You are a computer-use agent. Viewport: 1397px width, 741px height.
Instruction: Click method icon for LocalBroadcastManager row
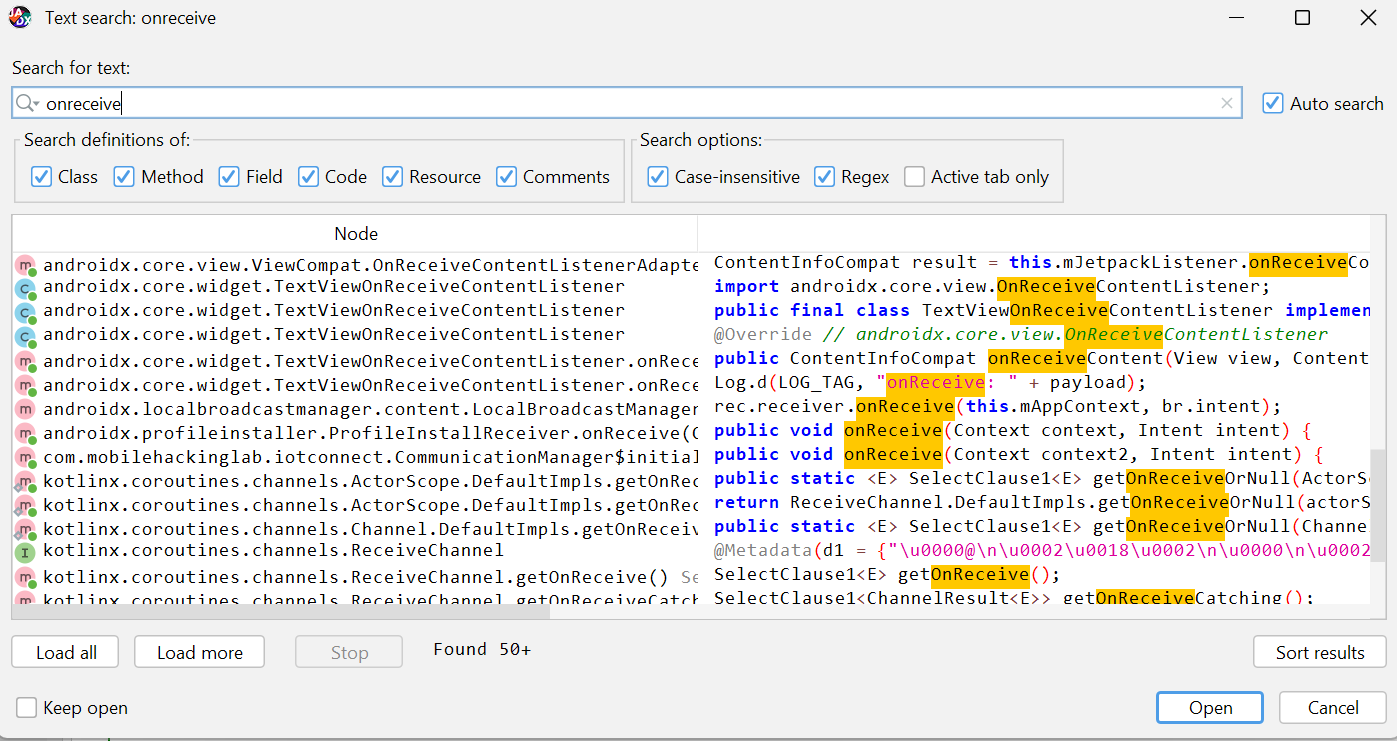[25, 409]
